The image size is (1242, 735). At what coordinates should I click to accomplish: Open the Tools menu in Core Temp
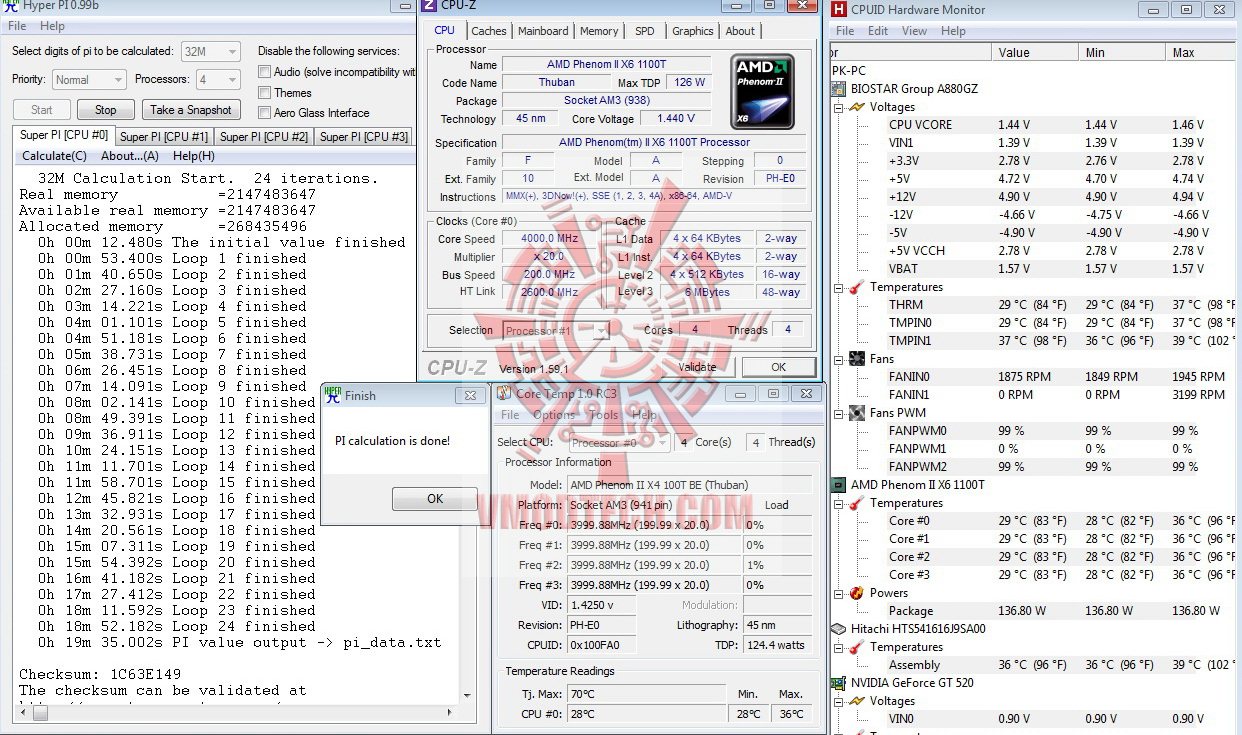coord(603,415)
